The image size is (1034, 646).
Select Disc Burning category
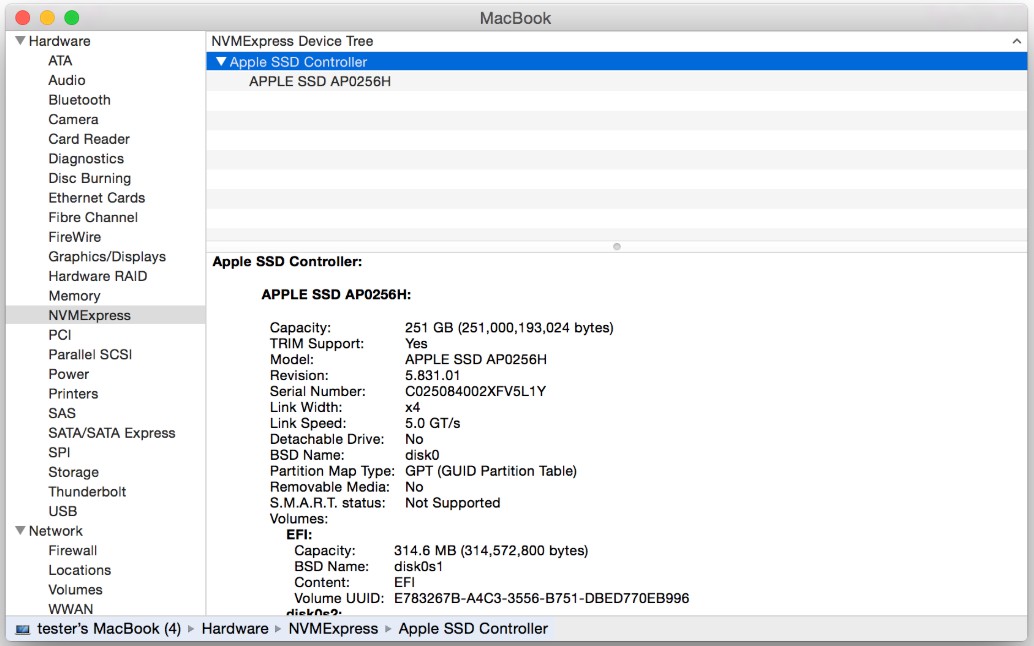[90, 179]
